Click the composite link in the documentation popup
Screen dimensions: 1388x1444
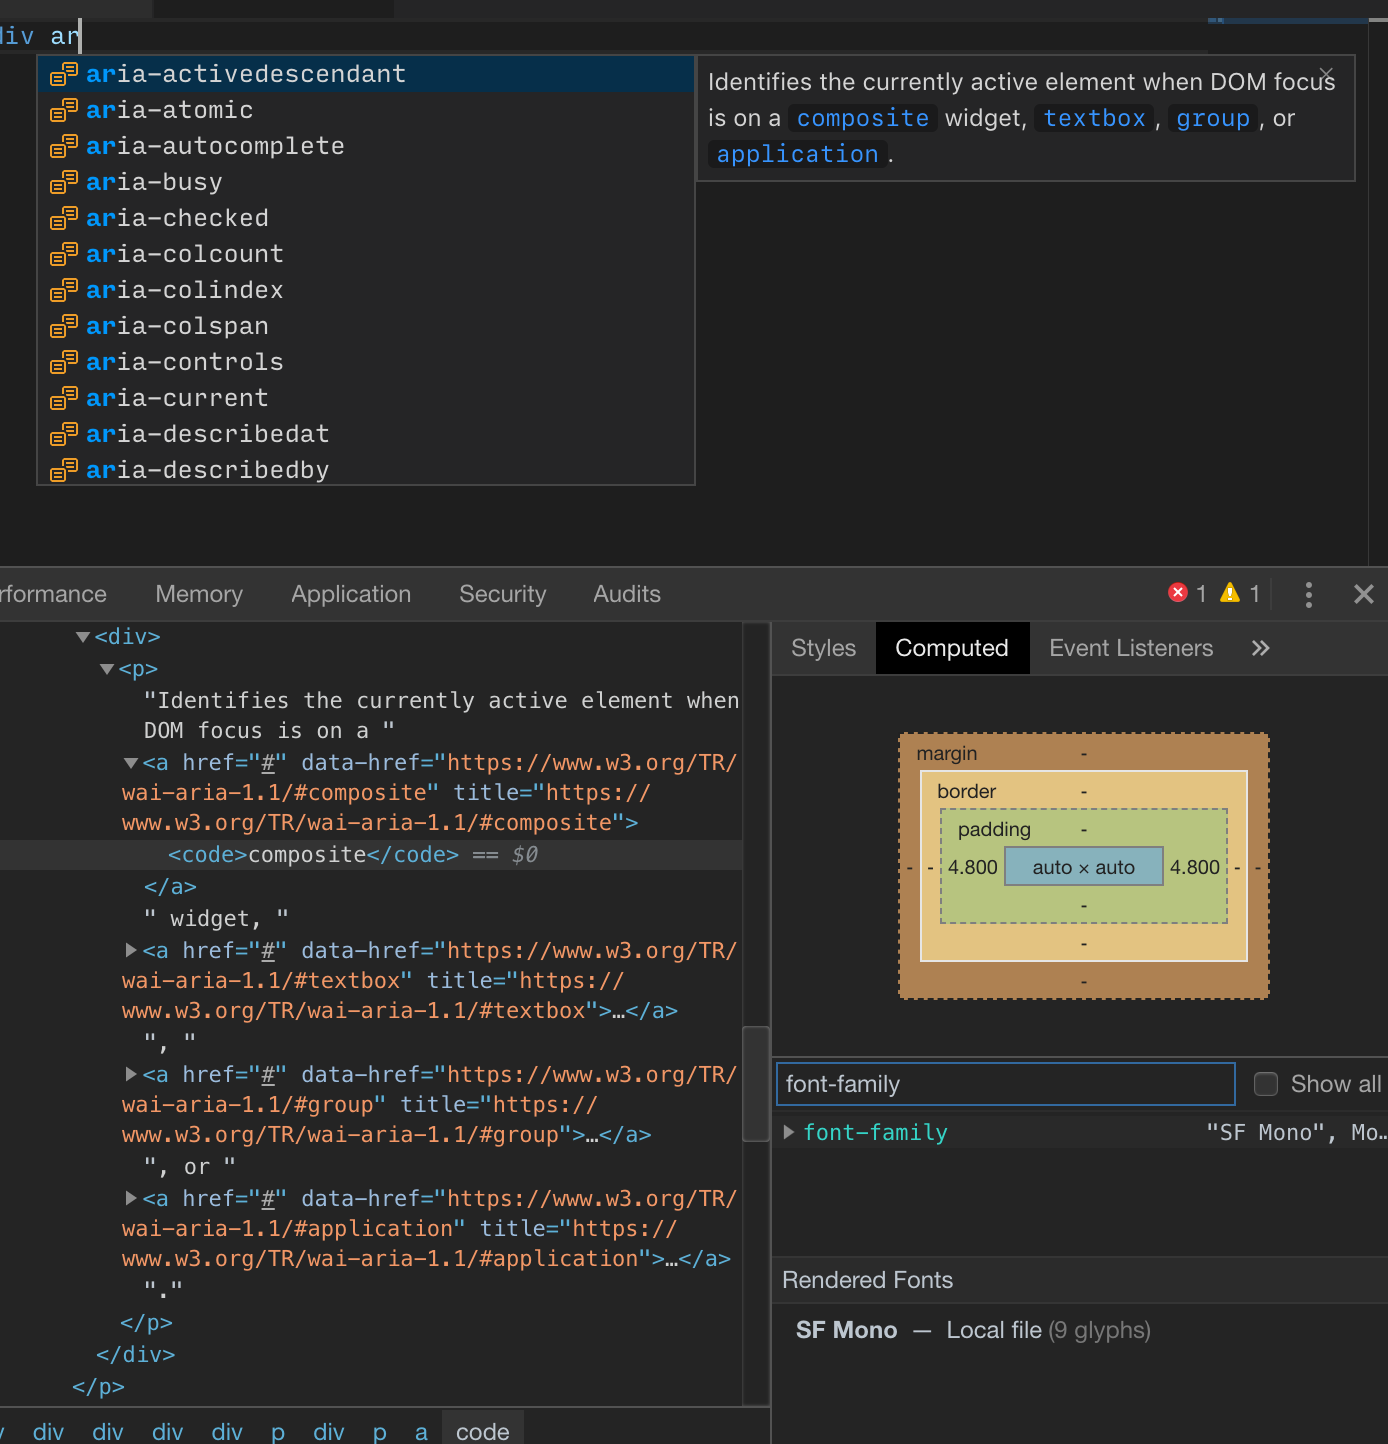861,117
